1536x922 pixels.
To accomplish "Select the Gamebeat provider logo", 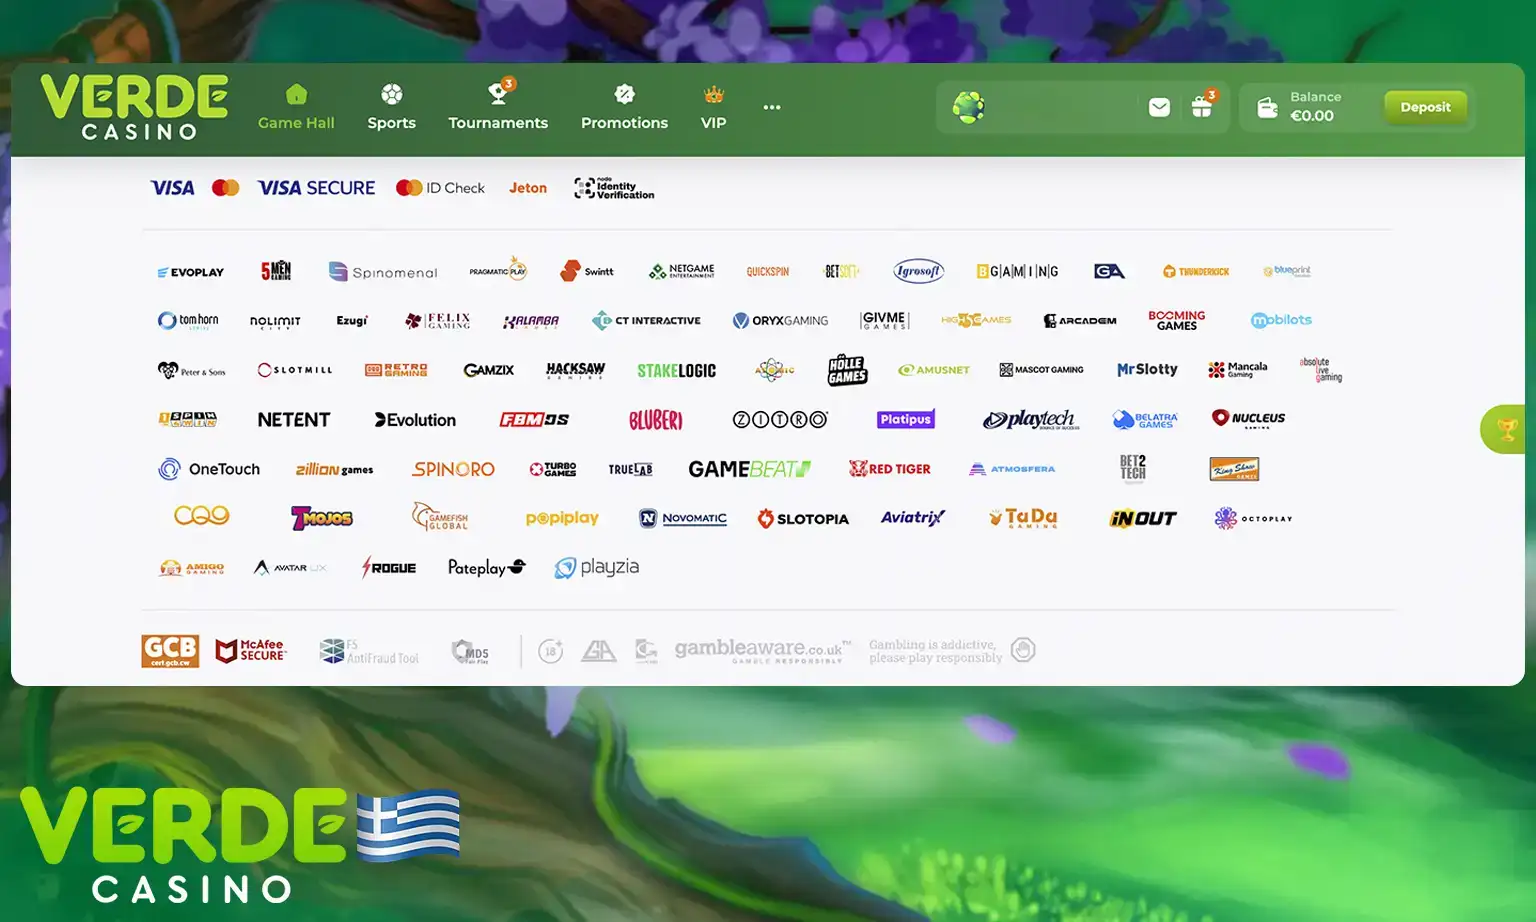I will 749,469.
